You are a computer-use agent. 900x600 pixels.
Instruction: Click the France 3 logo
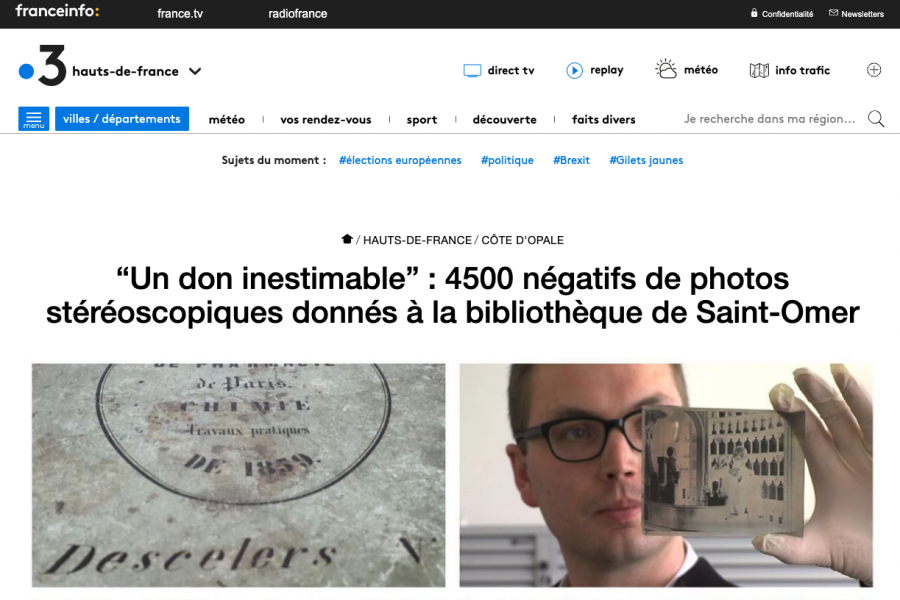(x=43, y=66)
